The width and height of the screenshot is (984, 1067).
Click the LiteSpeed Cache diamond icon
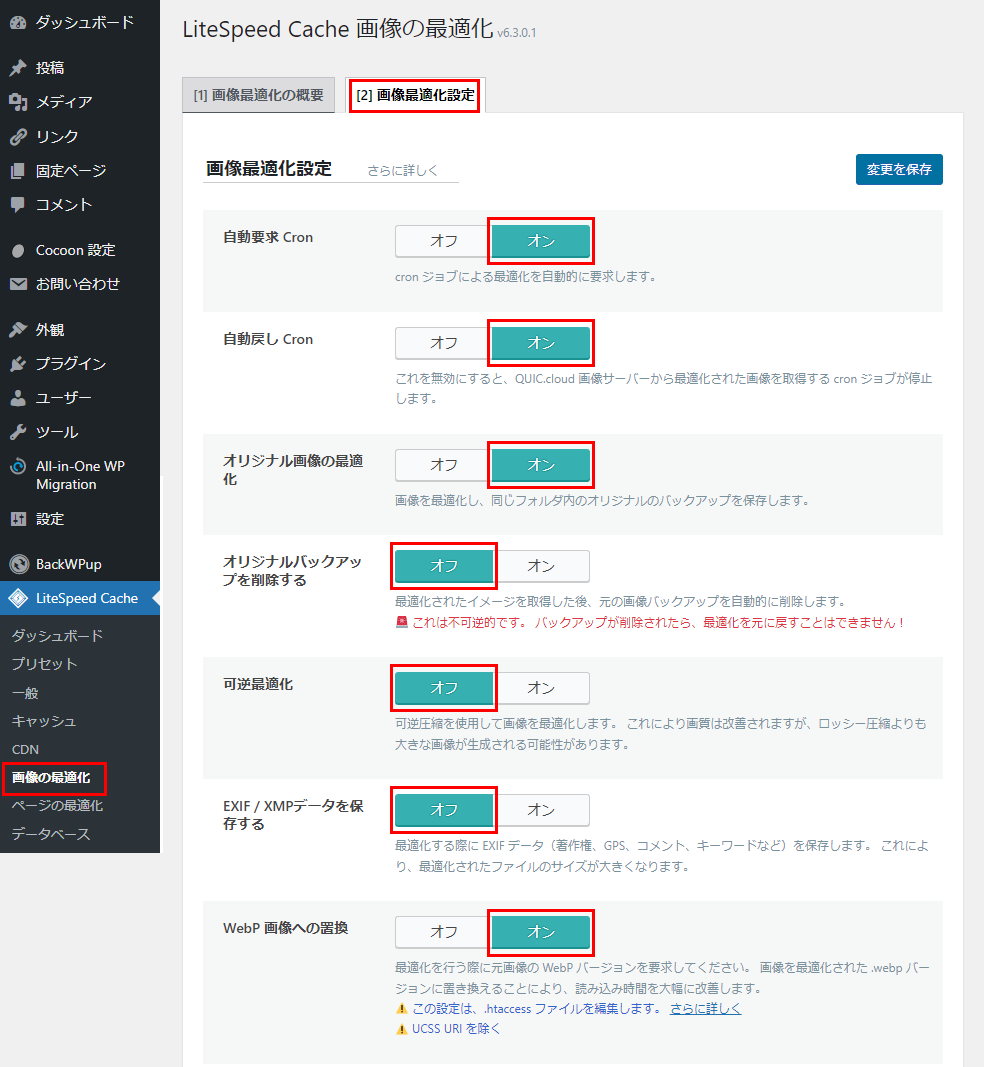pyautogui.click(x=18, y=598)
